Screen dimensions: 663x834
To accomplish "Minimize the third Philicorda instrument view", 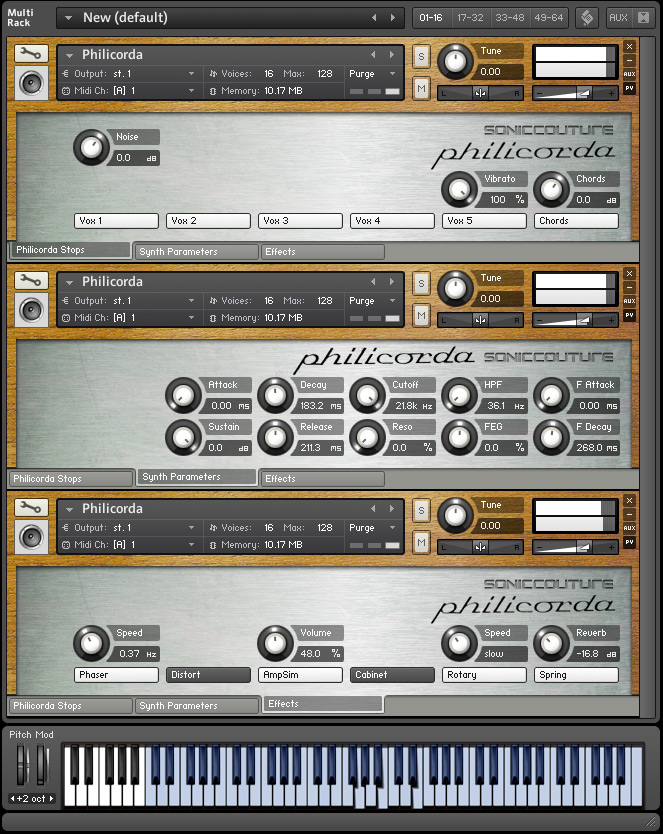I will click(x=630, y=514).
